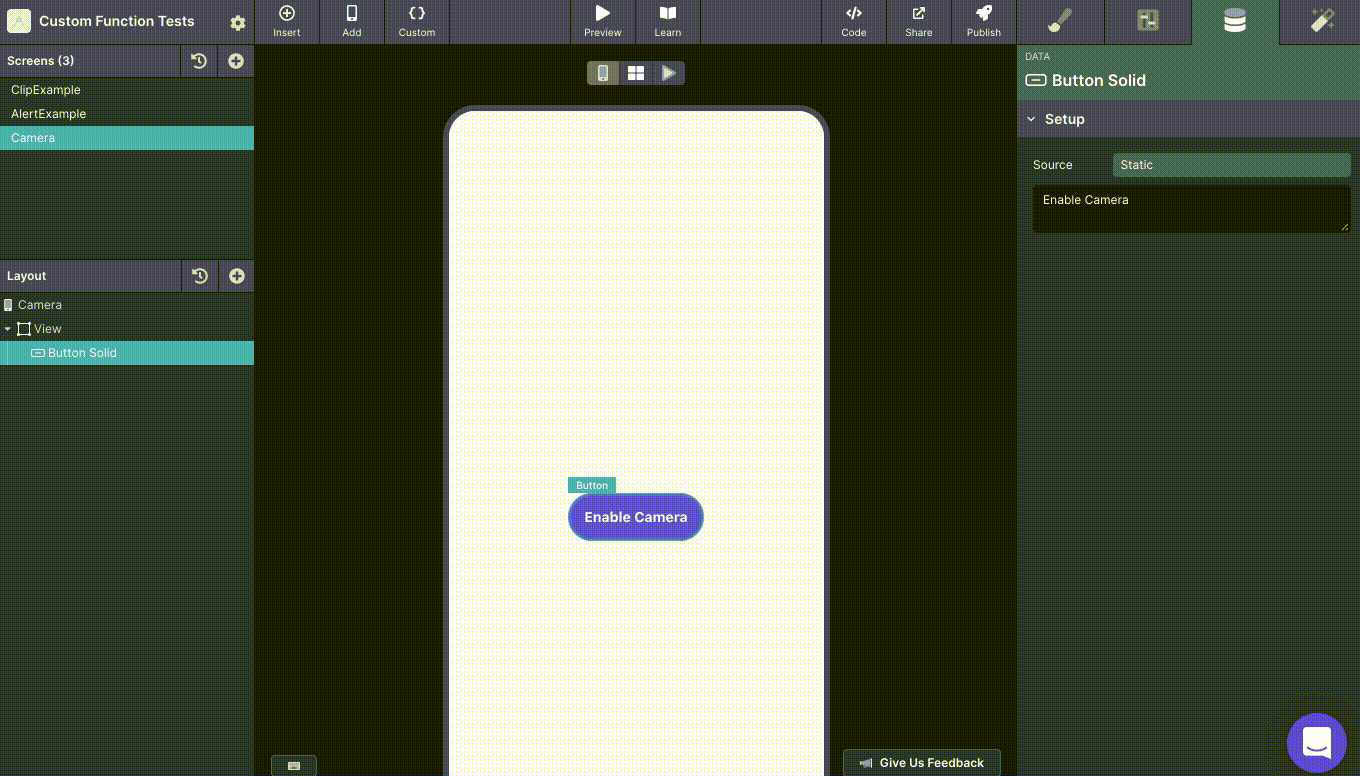
Task: Select the View layout item
Action: [127, 329]
